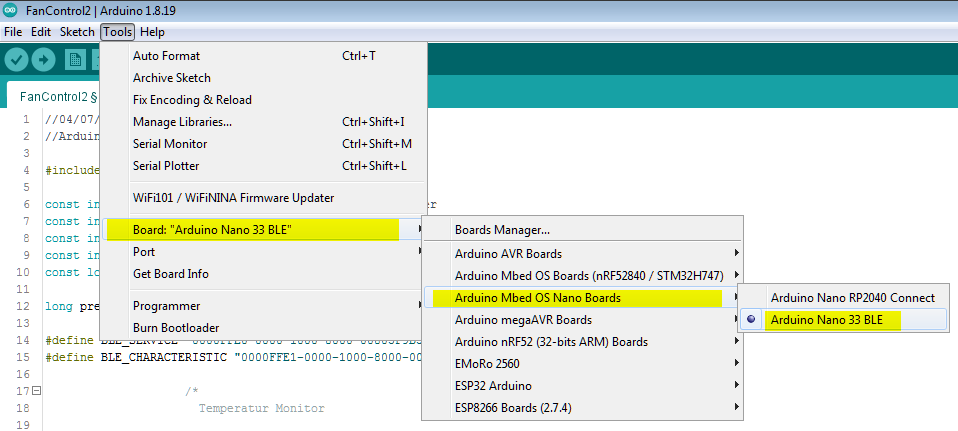This screenshot has width=958, height=431.
Task: Click the Verify checkmark toolbar icon
Action: coord(17,59)
